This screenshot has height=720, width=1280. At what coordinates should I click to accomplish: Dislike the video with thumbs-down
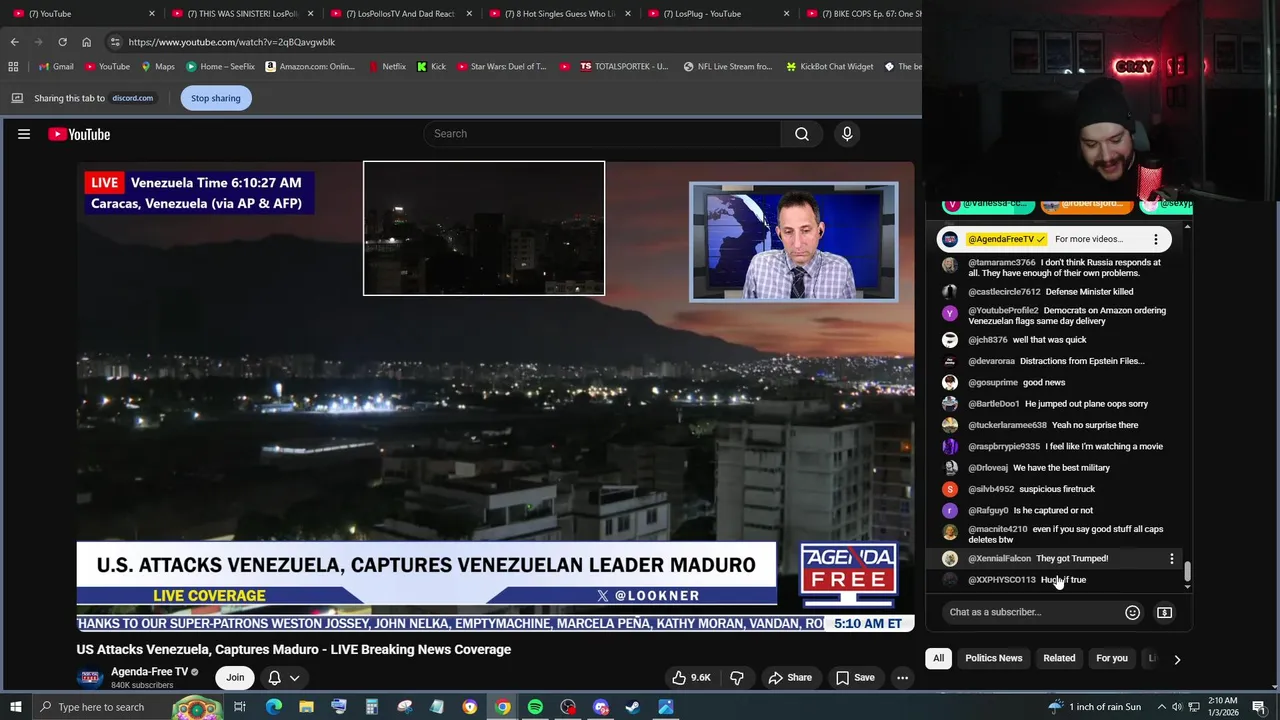click(737, 677)
